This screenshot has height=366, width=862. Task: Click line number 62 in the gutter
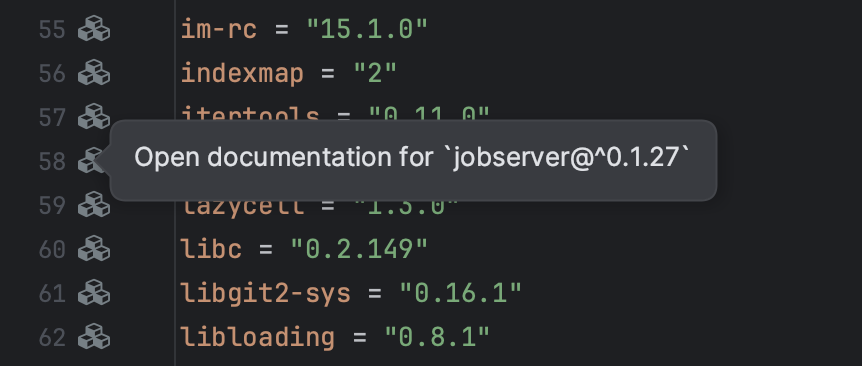point(52,337)
